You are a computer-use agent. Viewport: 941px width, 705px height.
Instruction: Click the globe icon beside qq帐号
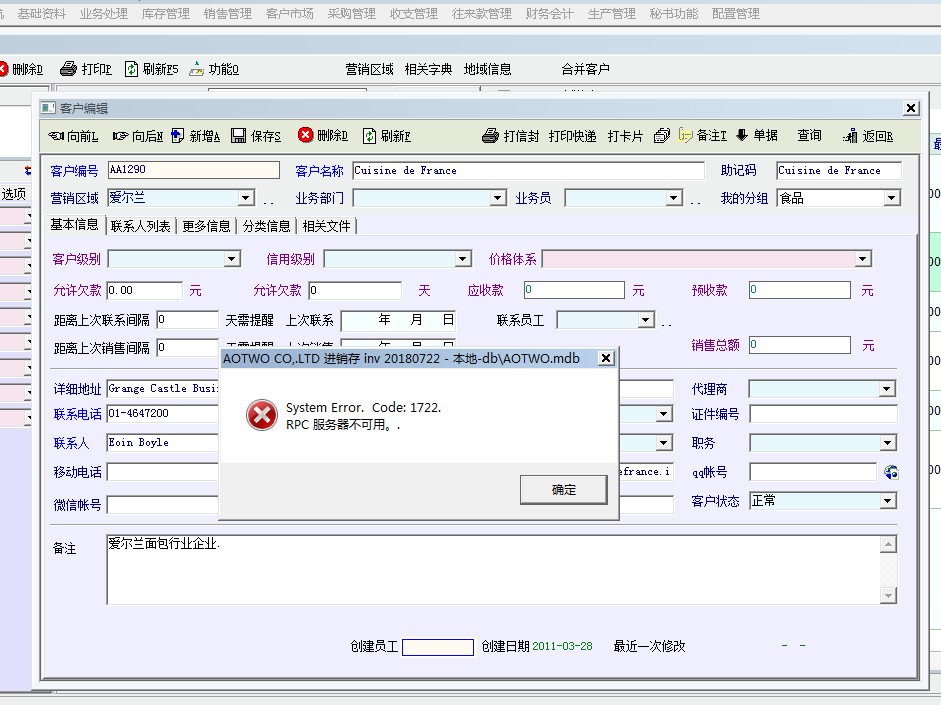tap(891, 472)
